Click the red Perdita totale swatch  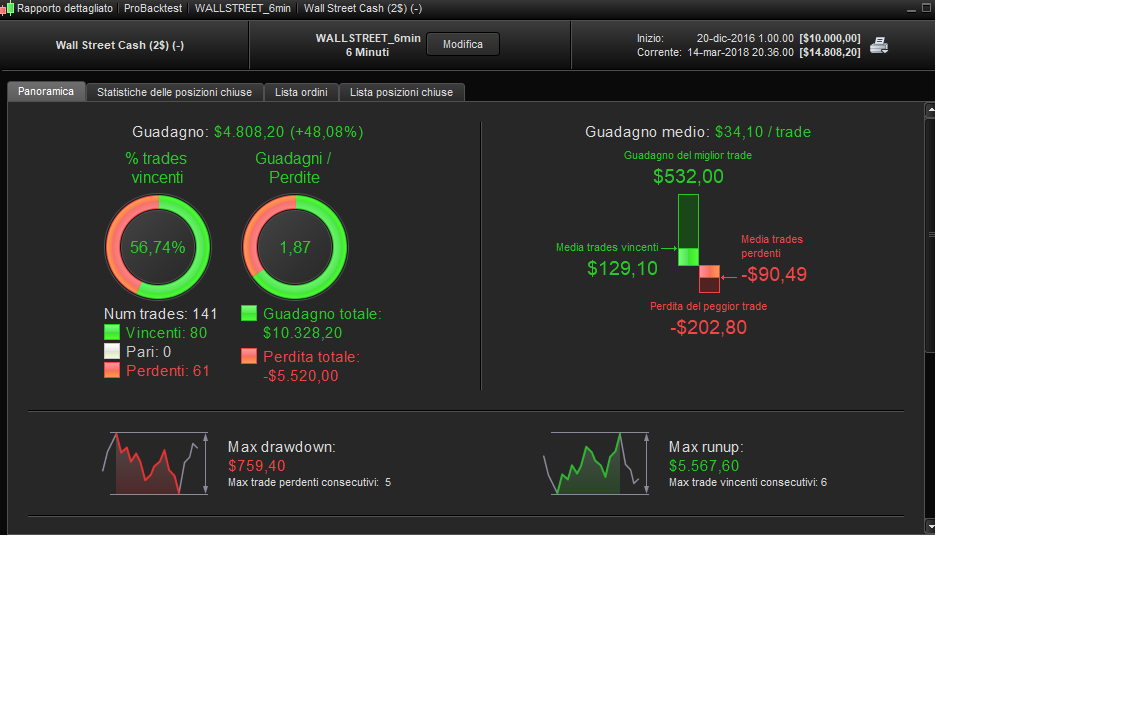click(x=249, y=356)
